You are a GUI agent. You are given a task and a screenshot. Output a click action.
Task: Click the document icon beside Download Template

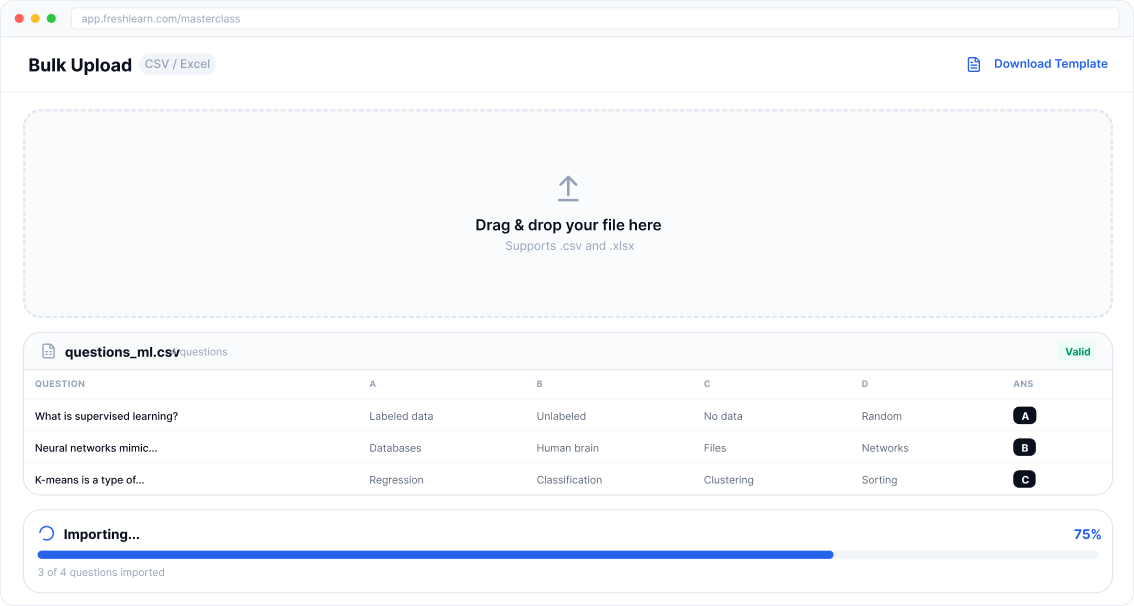tap(972, 63)
